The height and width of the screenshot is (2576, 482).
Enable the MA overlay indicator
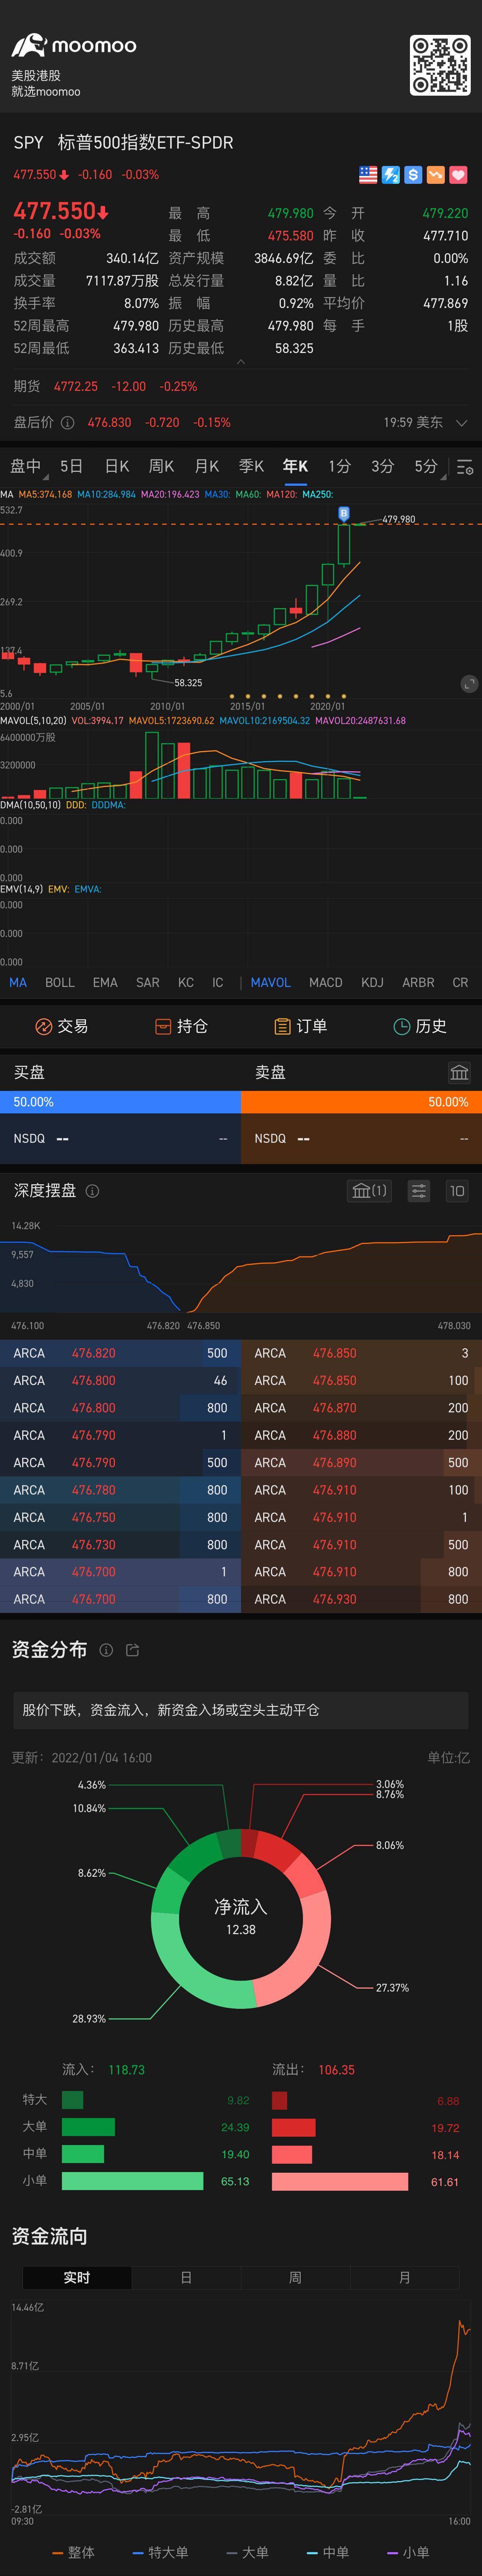pyautogui.click(x=18, y=982)
